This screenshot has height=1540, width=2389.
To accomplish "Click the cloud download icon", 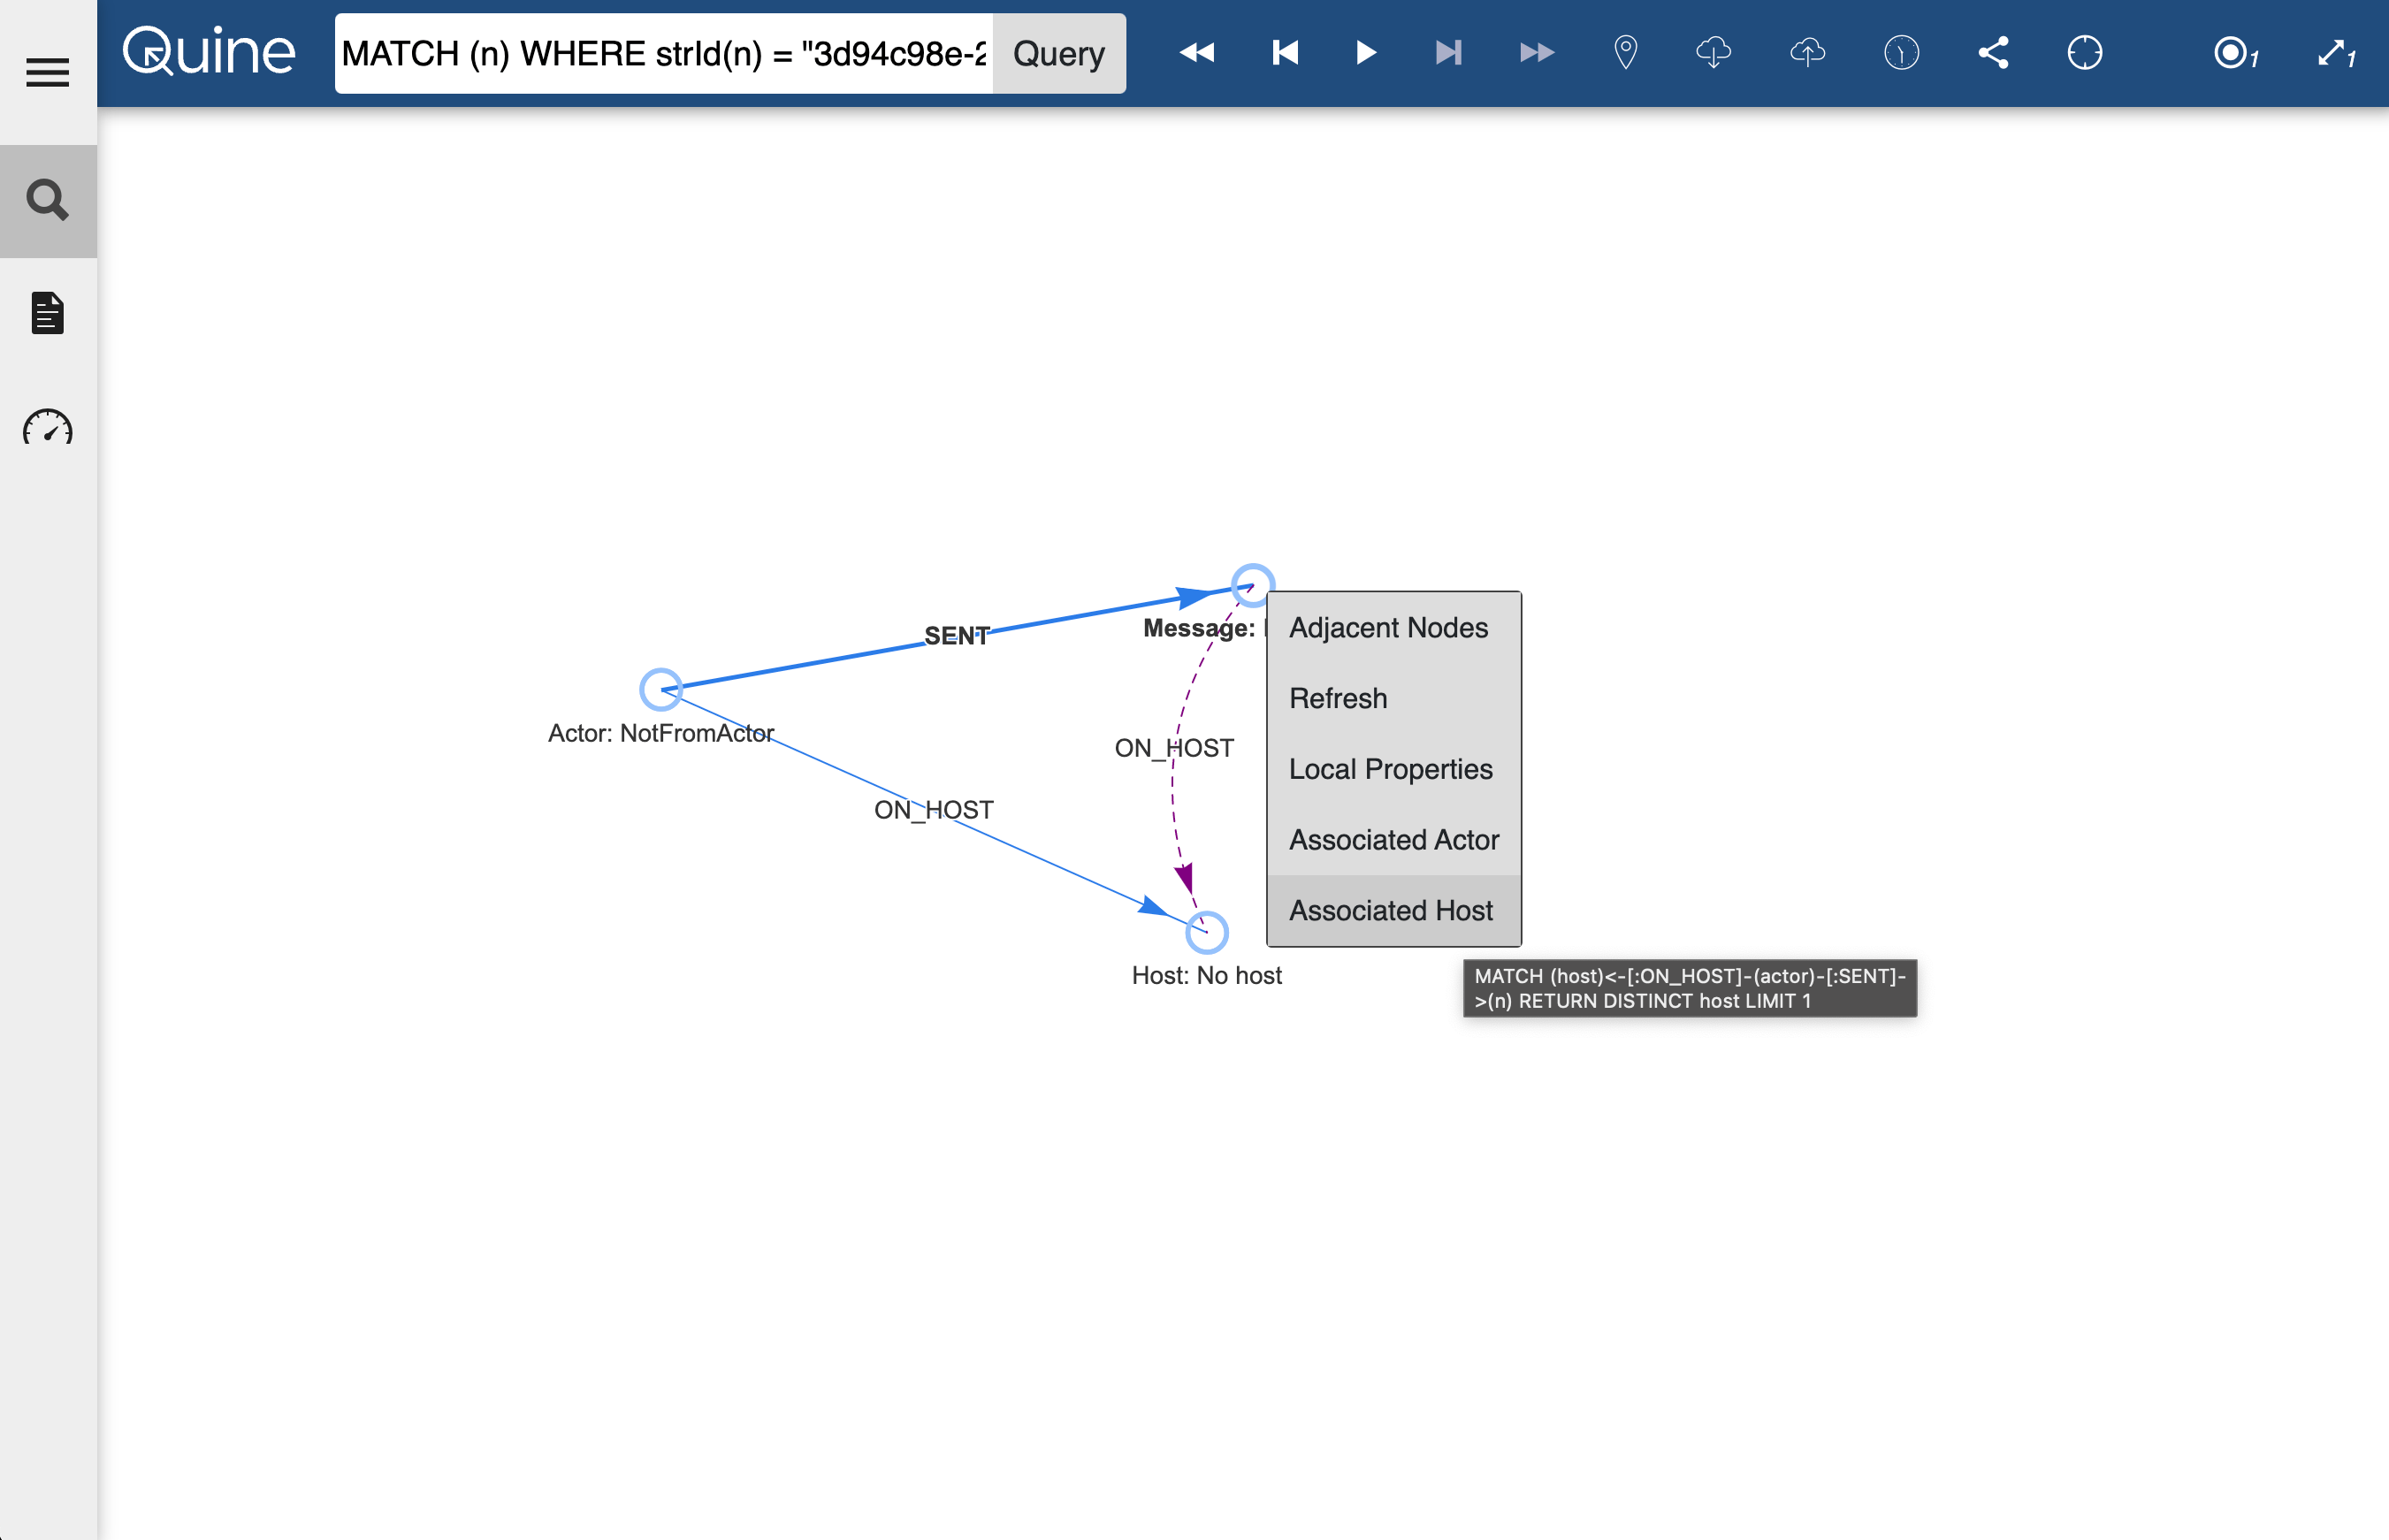I will coord(1713,53).
